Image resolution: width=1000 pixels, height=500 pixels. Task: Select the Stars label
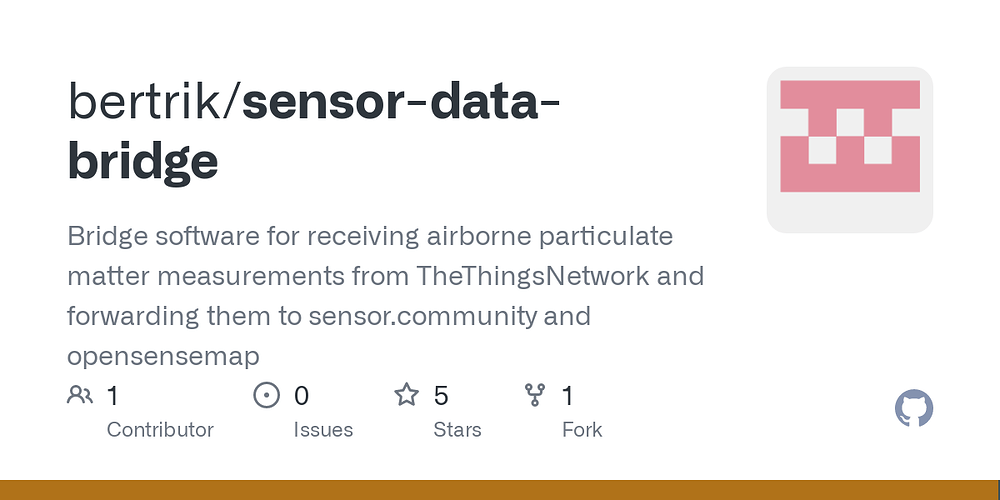point(457,430)
